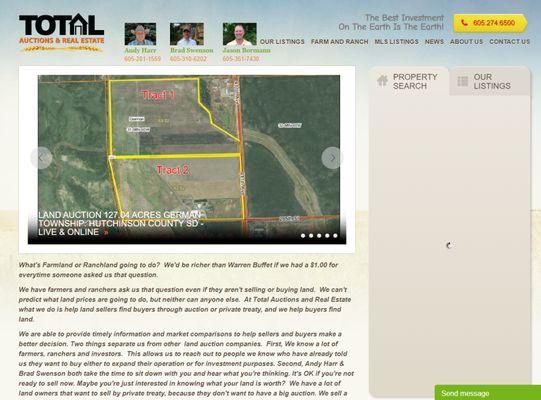Open the ABOUT US menu item
Screen dimensions: 541x400
coord(466,42)
